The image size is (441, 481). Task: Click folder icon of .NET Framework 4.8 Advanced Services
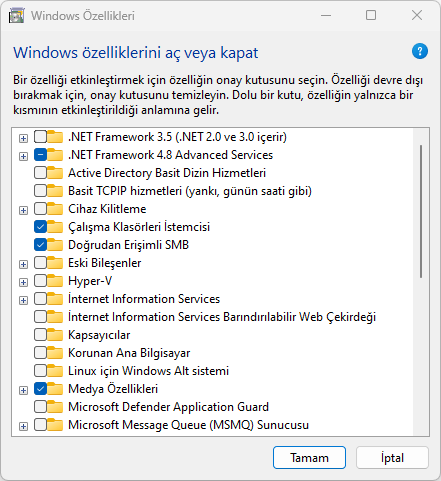[55, 155]
